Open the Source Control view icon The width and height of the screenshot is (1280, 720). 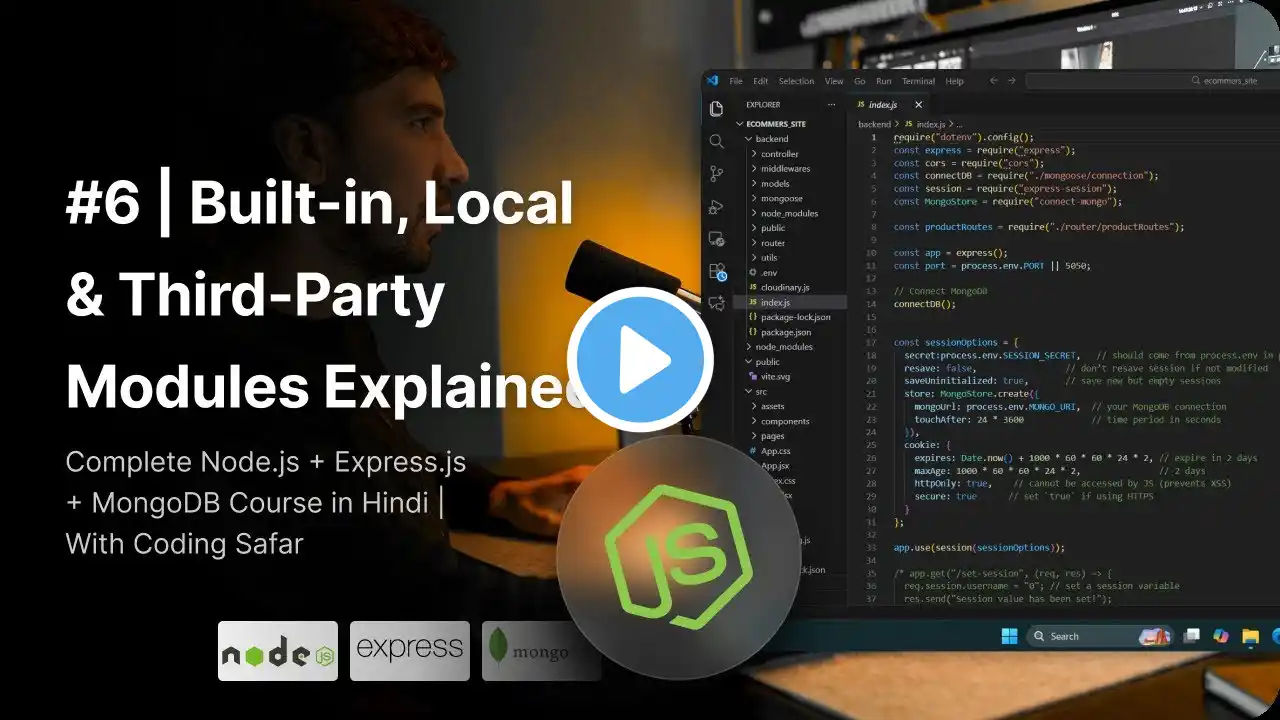pos(716,173)
